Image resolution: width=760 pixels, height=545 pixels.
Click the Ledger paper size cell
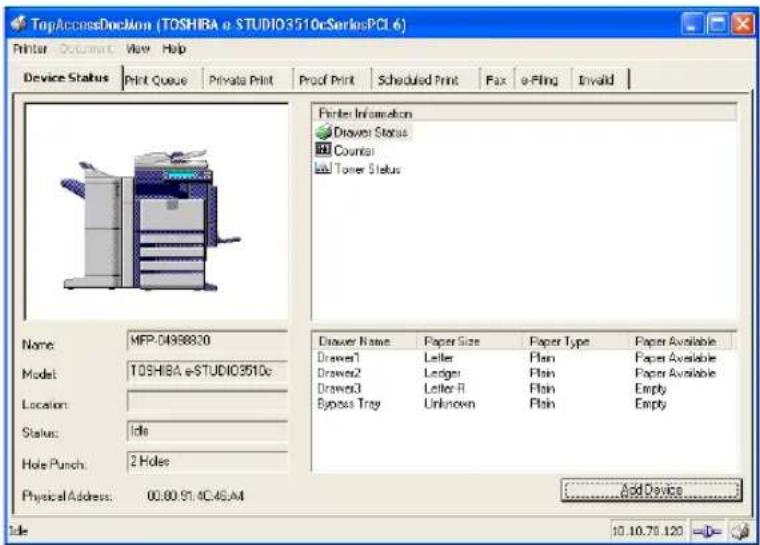(x=442, y=373)
